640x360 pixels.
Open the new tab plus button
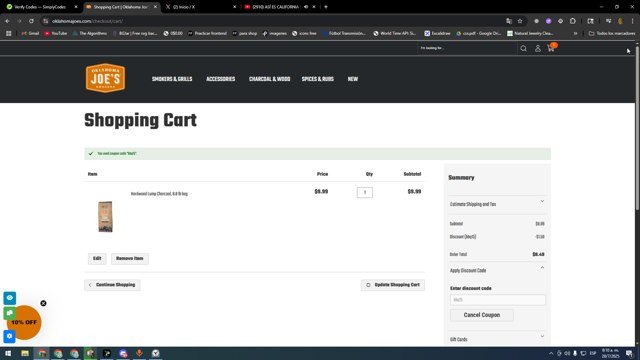point(326,7)
